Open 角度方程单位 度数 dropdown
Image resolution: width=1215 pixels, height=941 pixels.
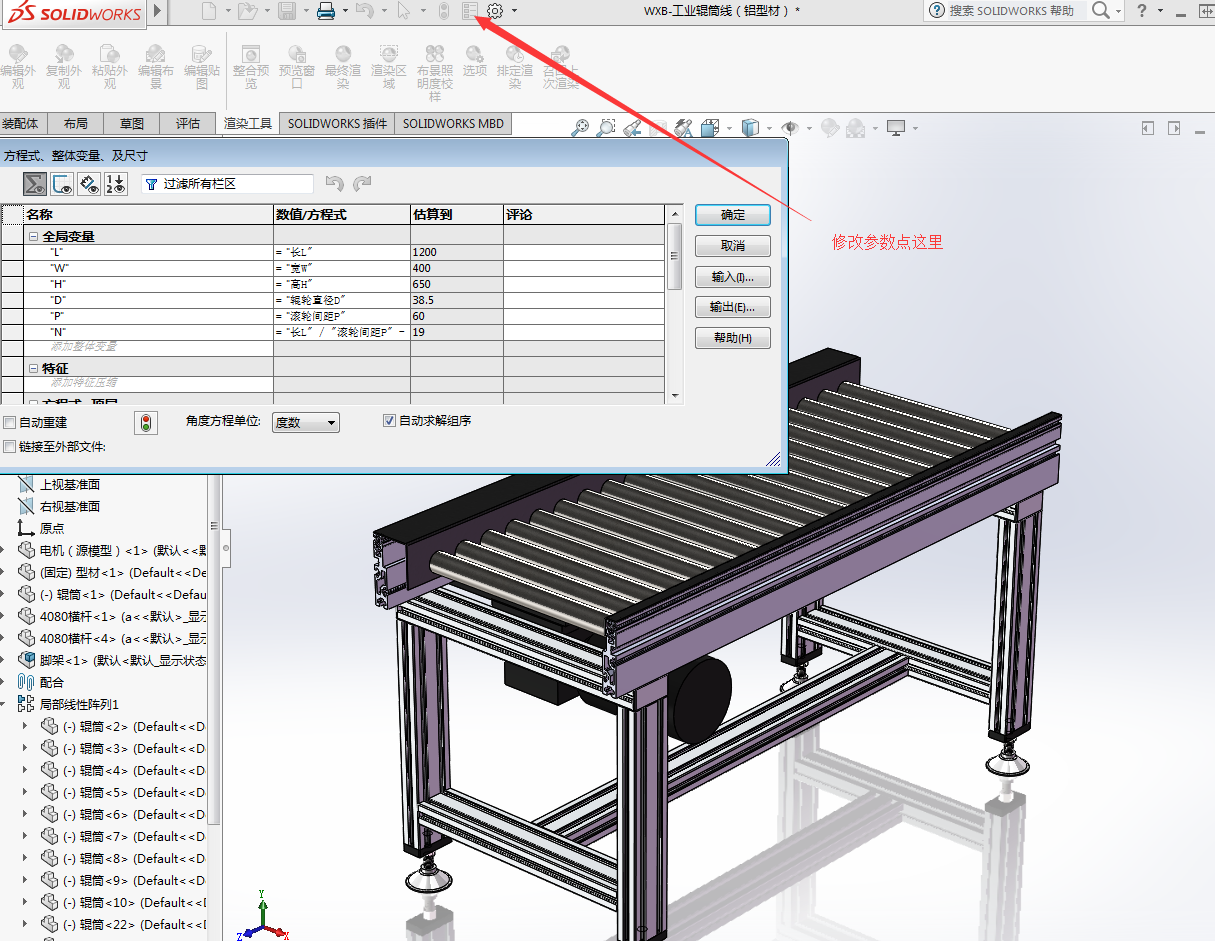coord(305,423)
